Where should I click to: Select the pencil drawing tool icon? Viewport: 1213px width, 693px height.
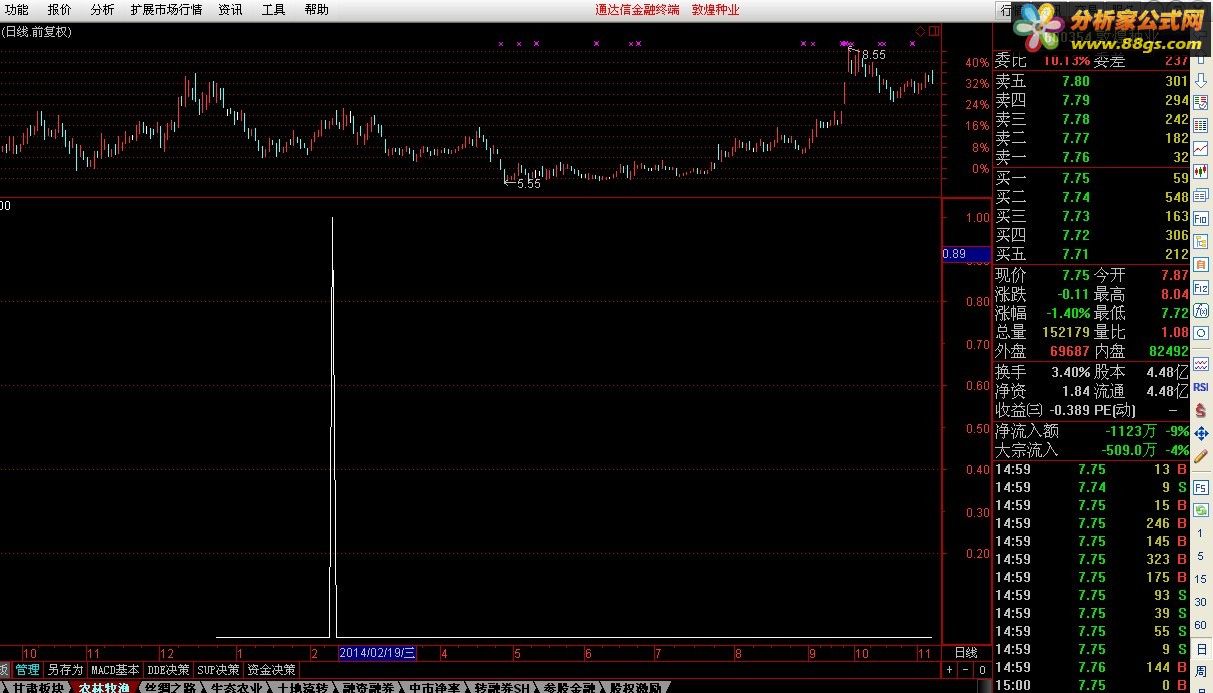(1200, 455)
